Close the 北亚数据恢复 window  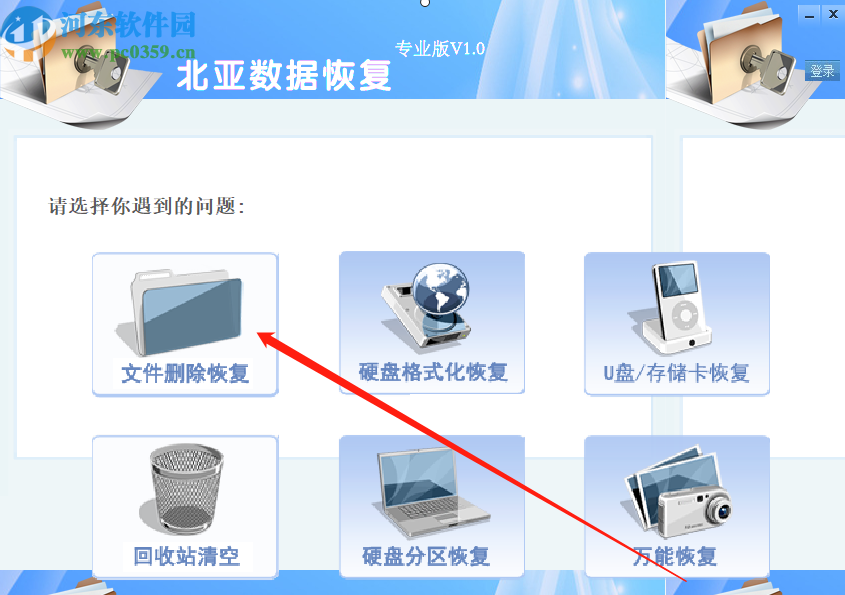(x=833, y=15)
